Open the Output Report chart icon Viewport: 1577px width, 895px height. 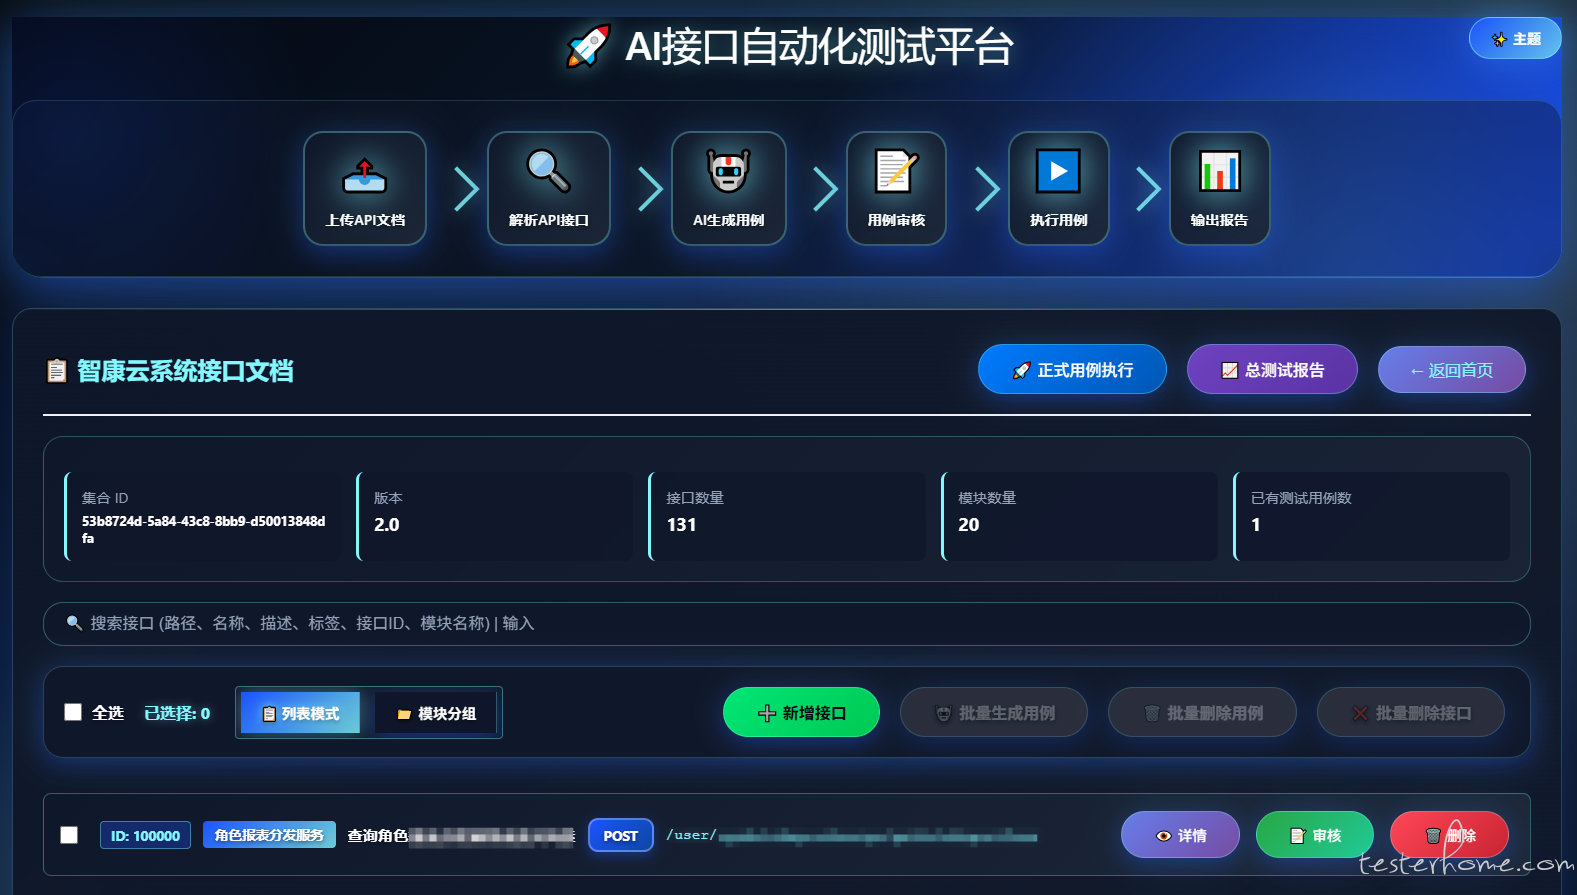point(1219,172)
